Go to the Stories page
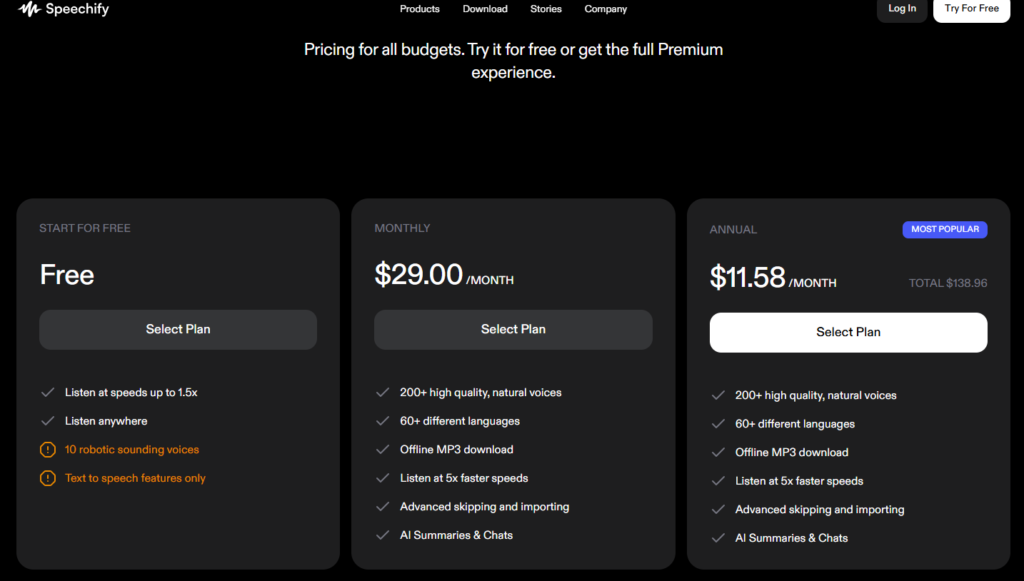The width and height of the screenshot is (1024, 581). tap(546, 9)
